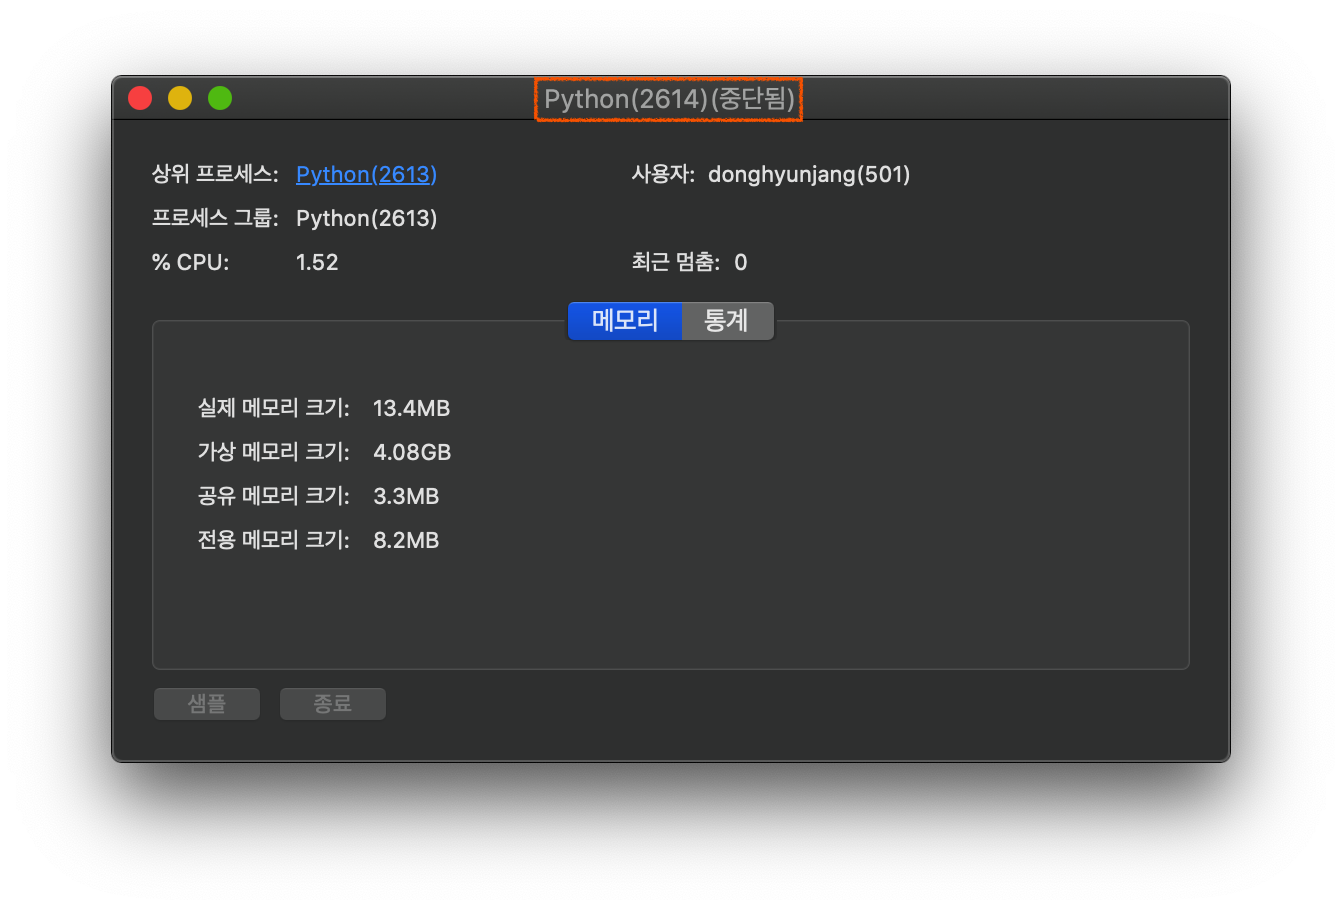This screenshot has width=1342, height=910.
Task: Select the 실제 메모리 크기 value 13.4MB
Action: [411, 408]
